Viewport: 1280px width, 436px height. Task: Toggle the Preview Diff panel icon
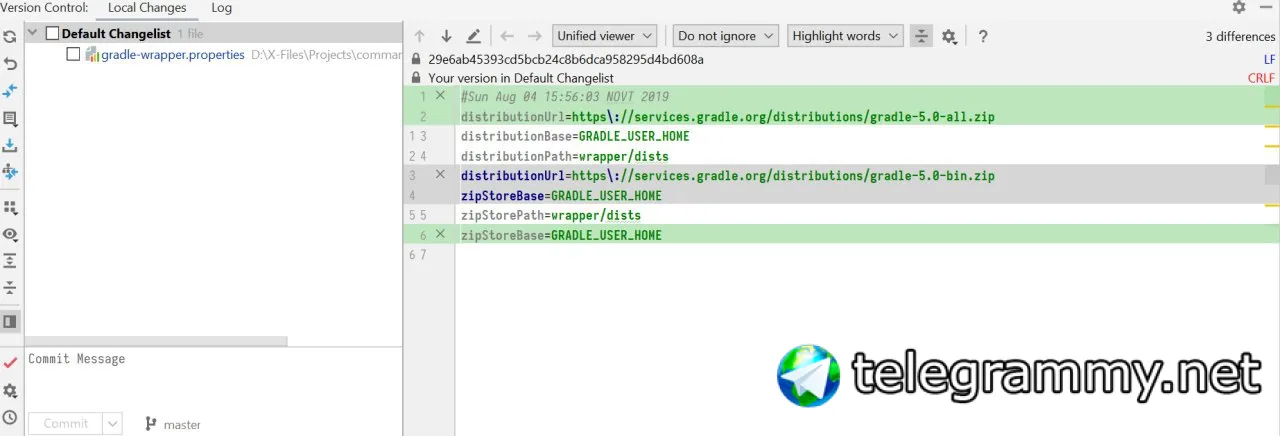pyautogui.click(x=10, y=322)
